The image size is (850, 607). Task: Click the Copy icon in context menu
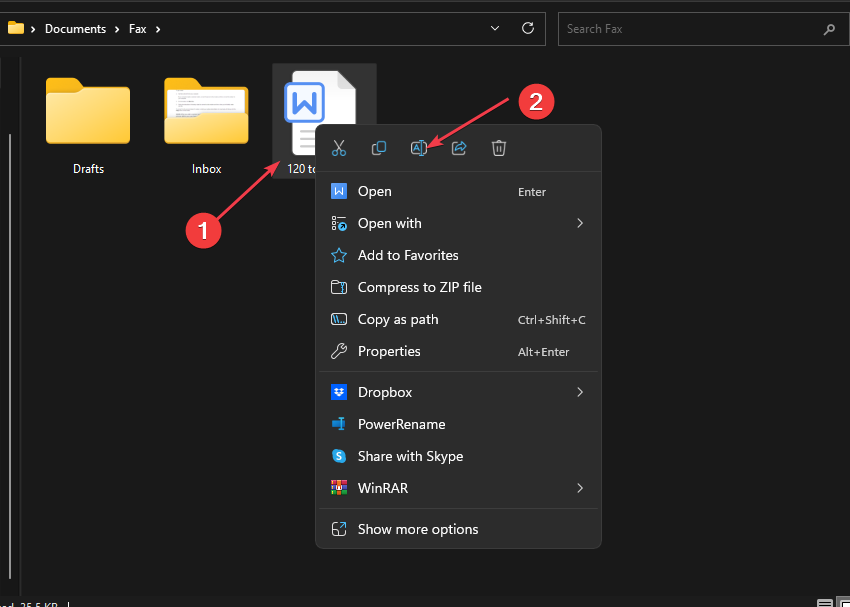[x=379, y=148]
